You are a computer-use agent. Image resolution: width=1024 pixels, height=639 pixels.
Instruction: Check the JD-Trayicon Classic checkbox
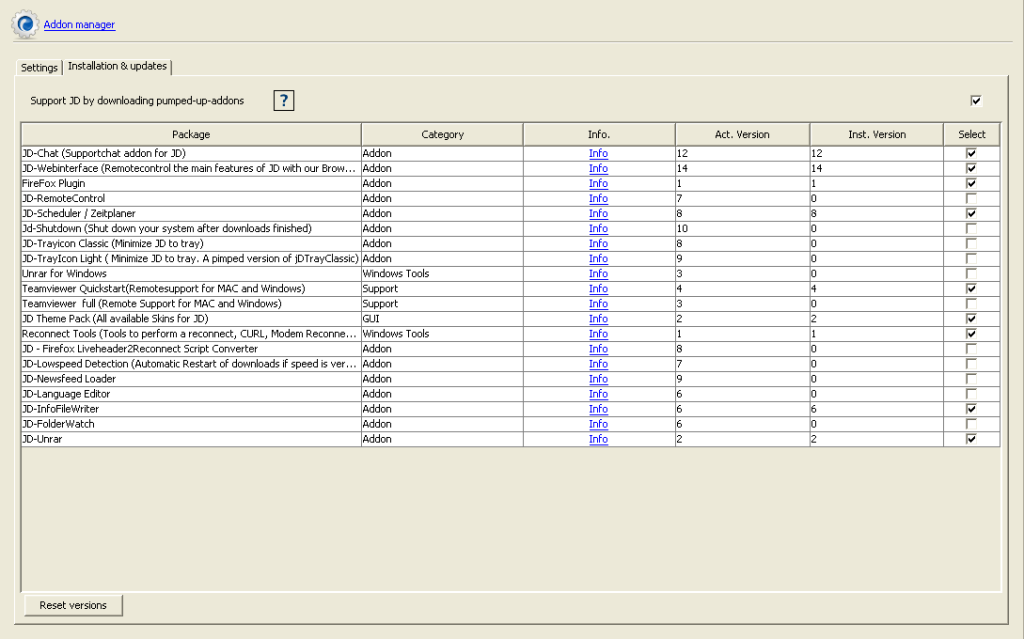click(x=971, y=244)
